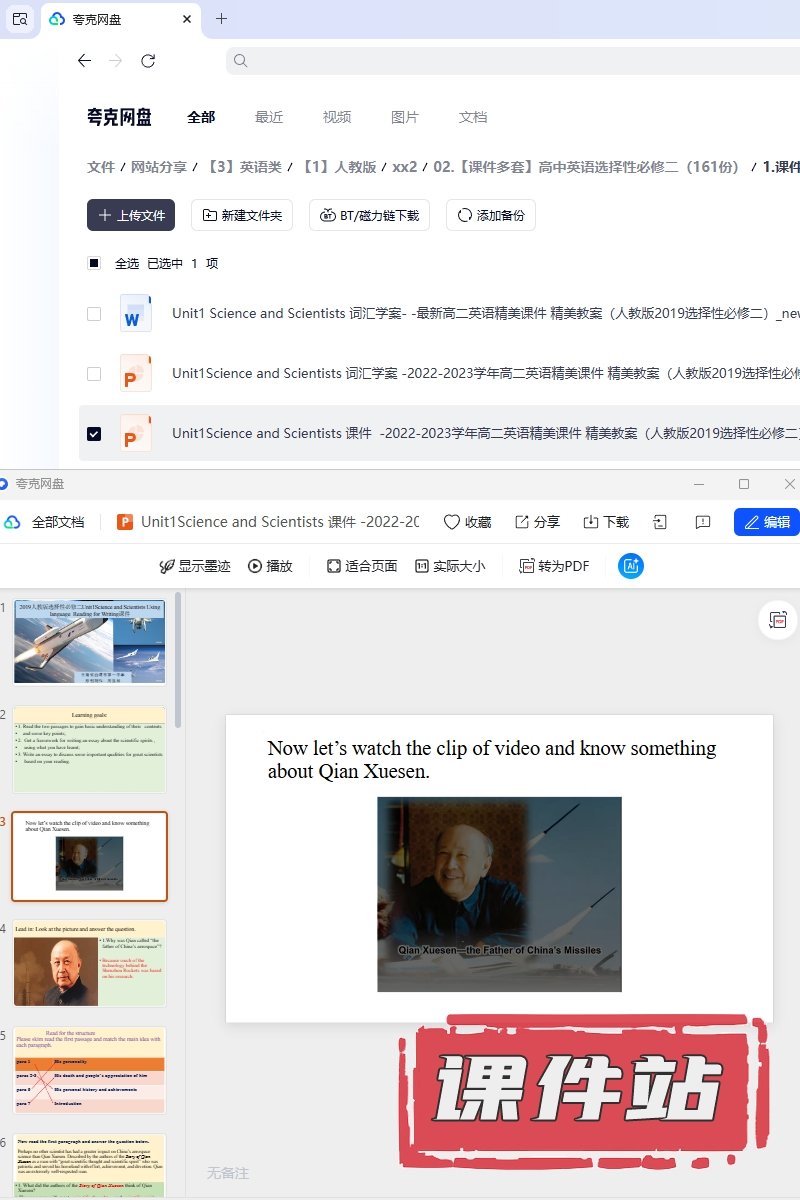Image resolution: width=800 pixels, height=1200 pixels.
Task: Click the AI assistant round icon
Action: 631,566
